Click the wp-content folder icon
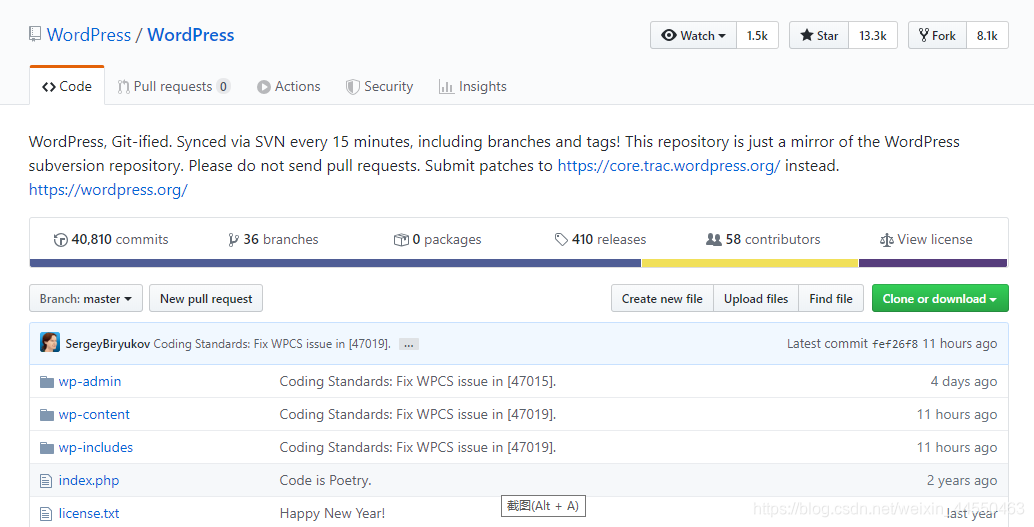Image resolution: width=1034 pixels, height=527 pixels. [x=47, y=415]
